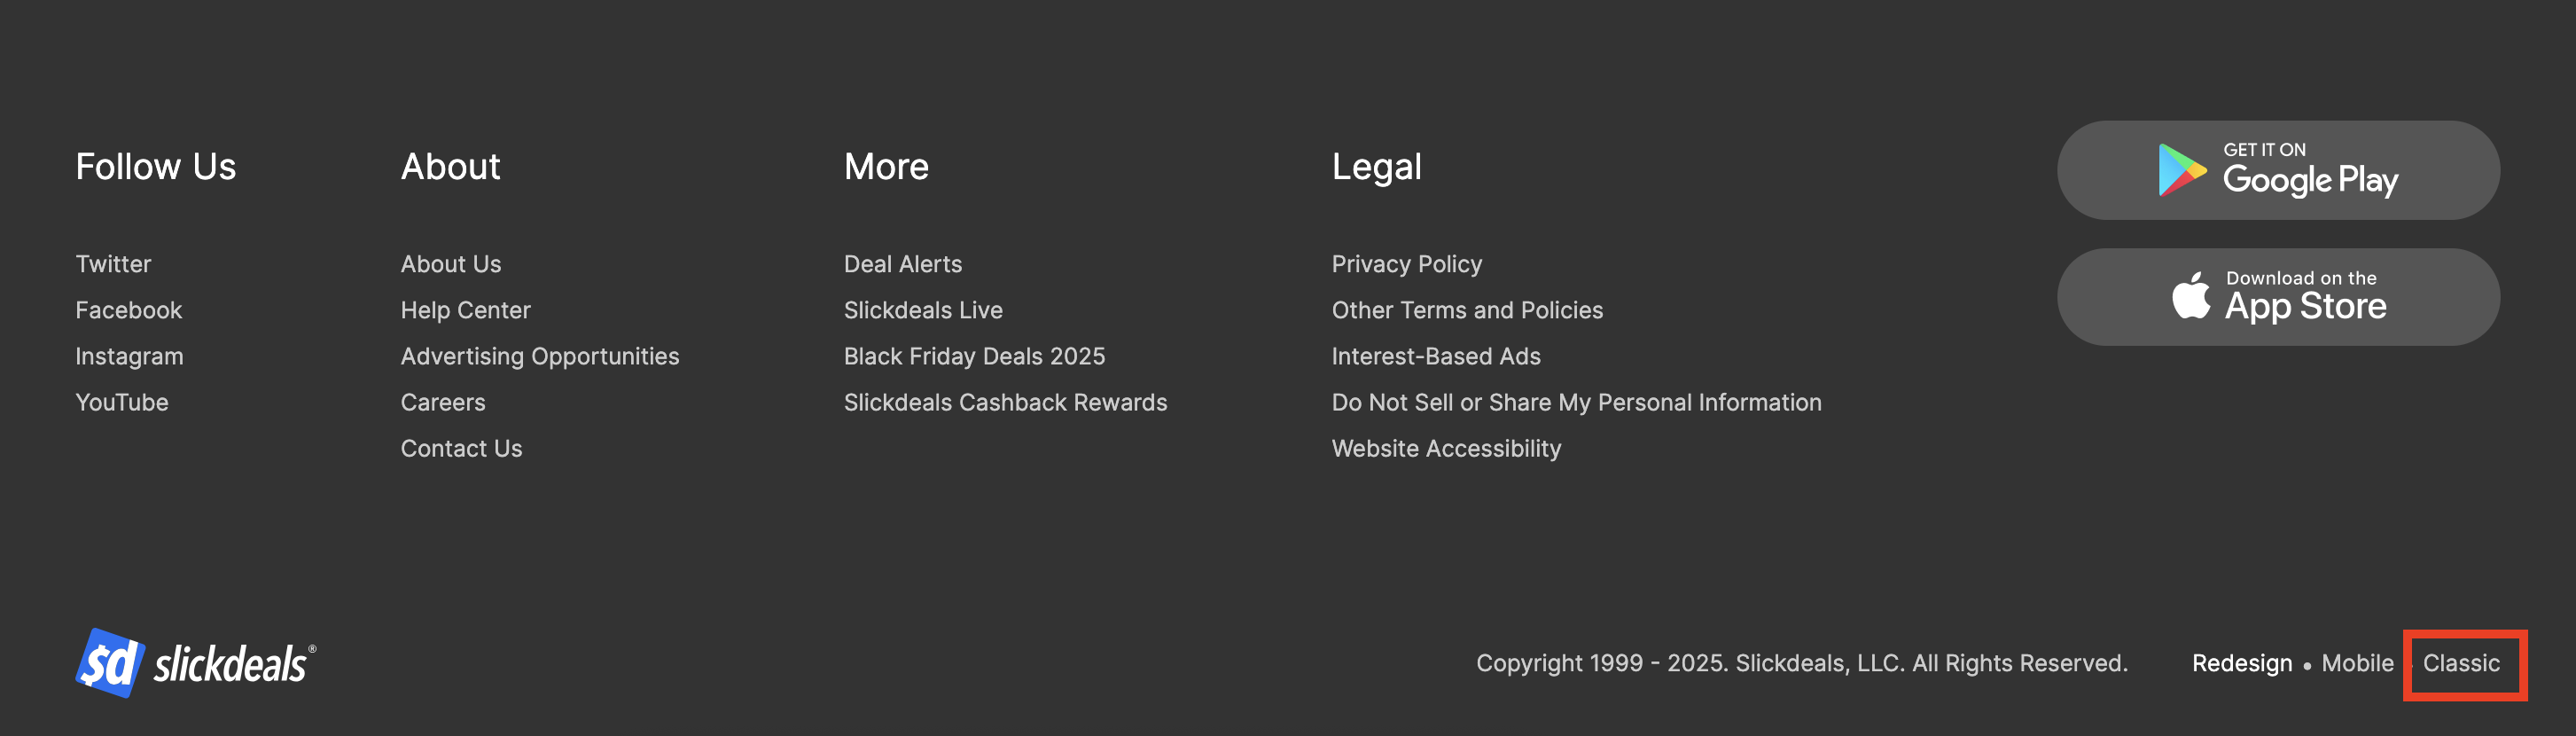
Task: Open the Careers link
Action: pyautogui.click(x=443, y=402)
